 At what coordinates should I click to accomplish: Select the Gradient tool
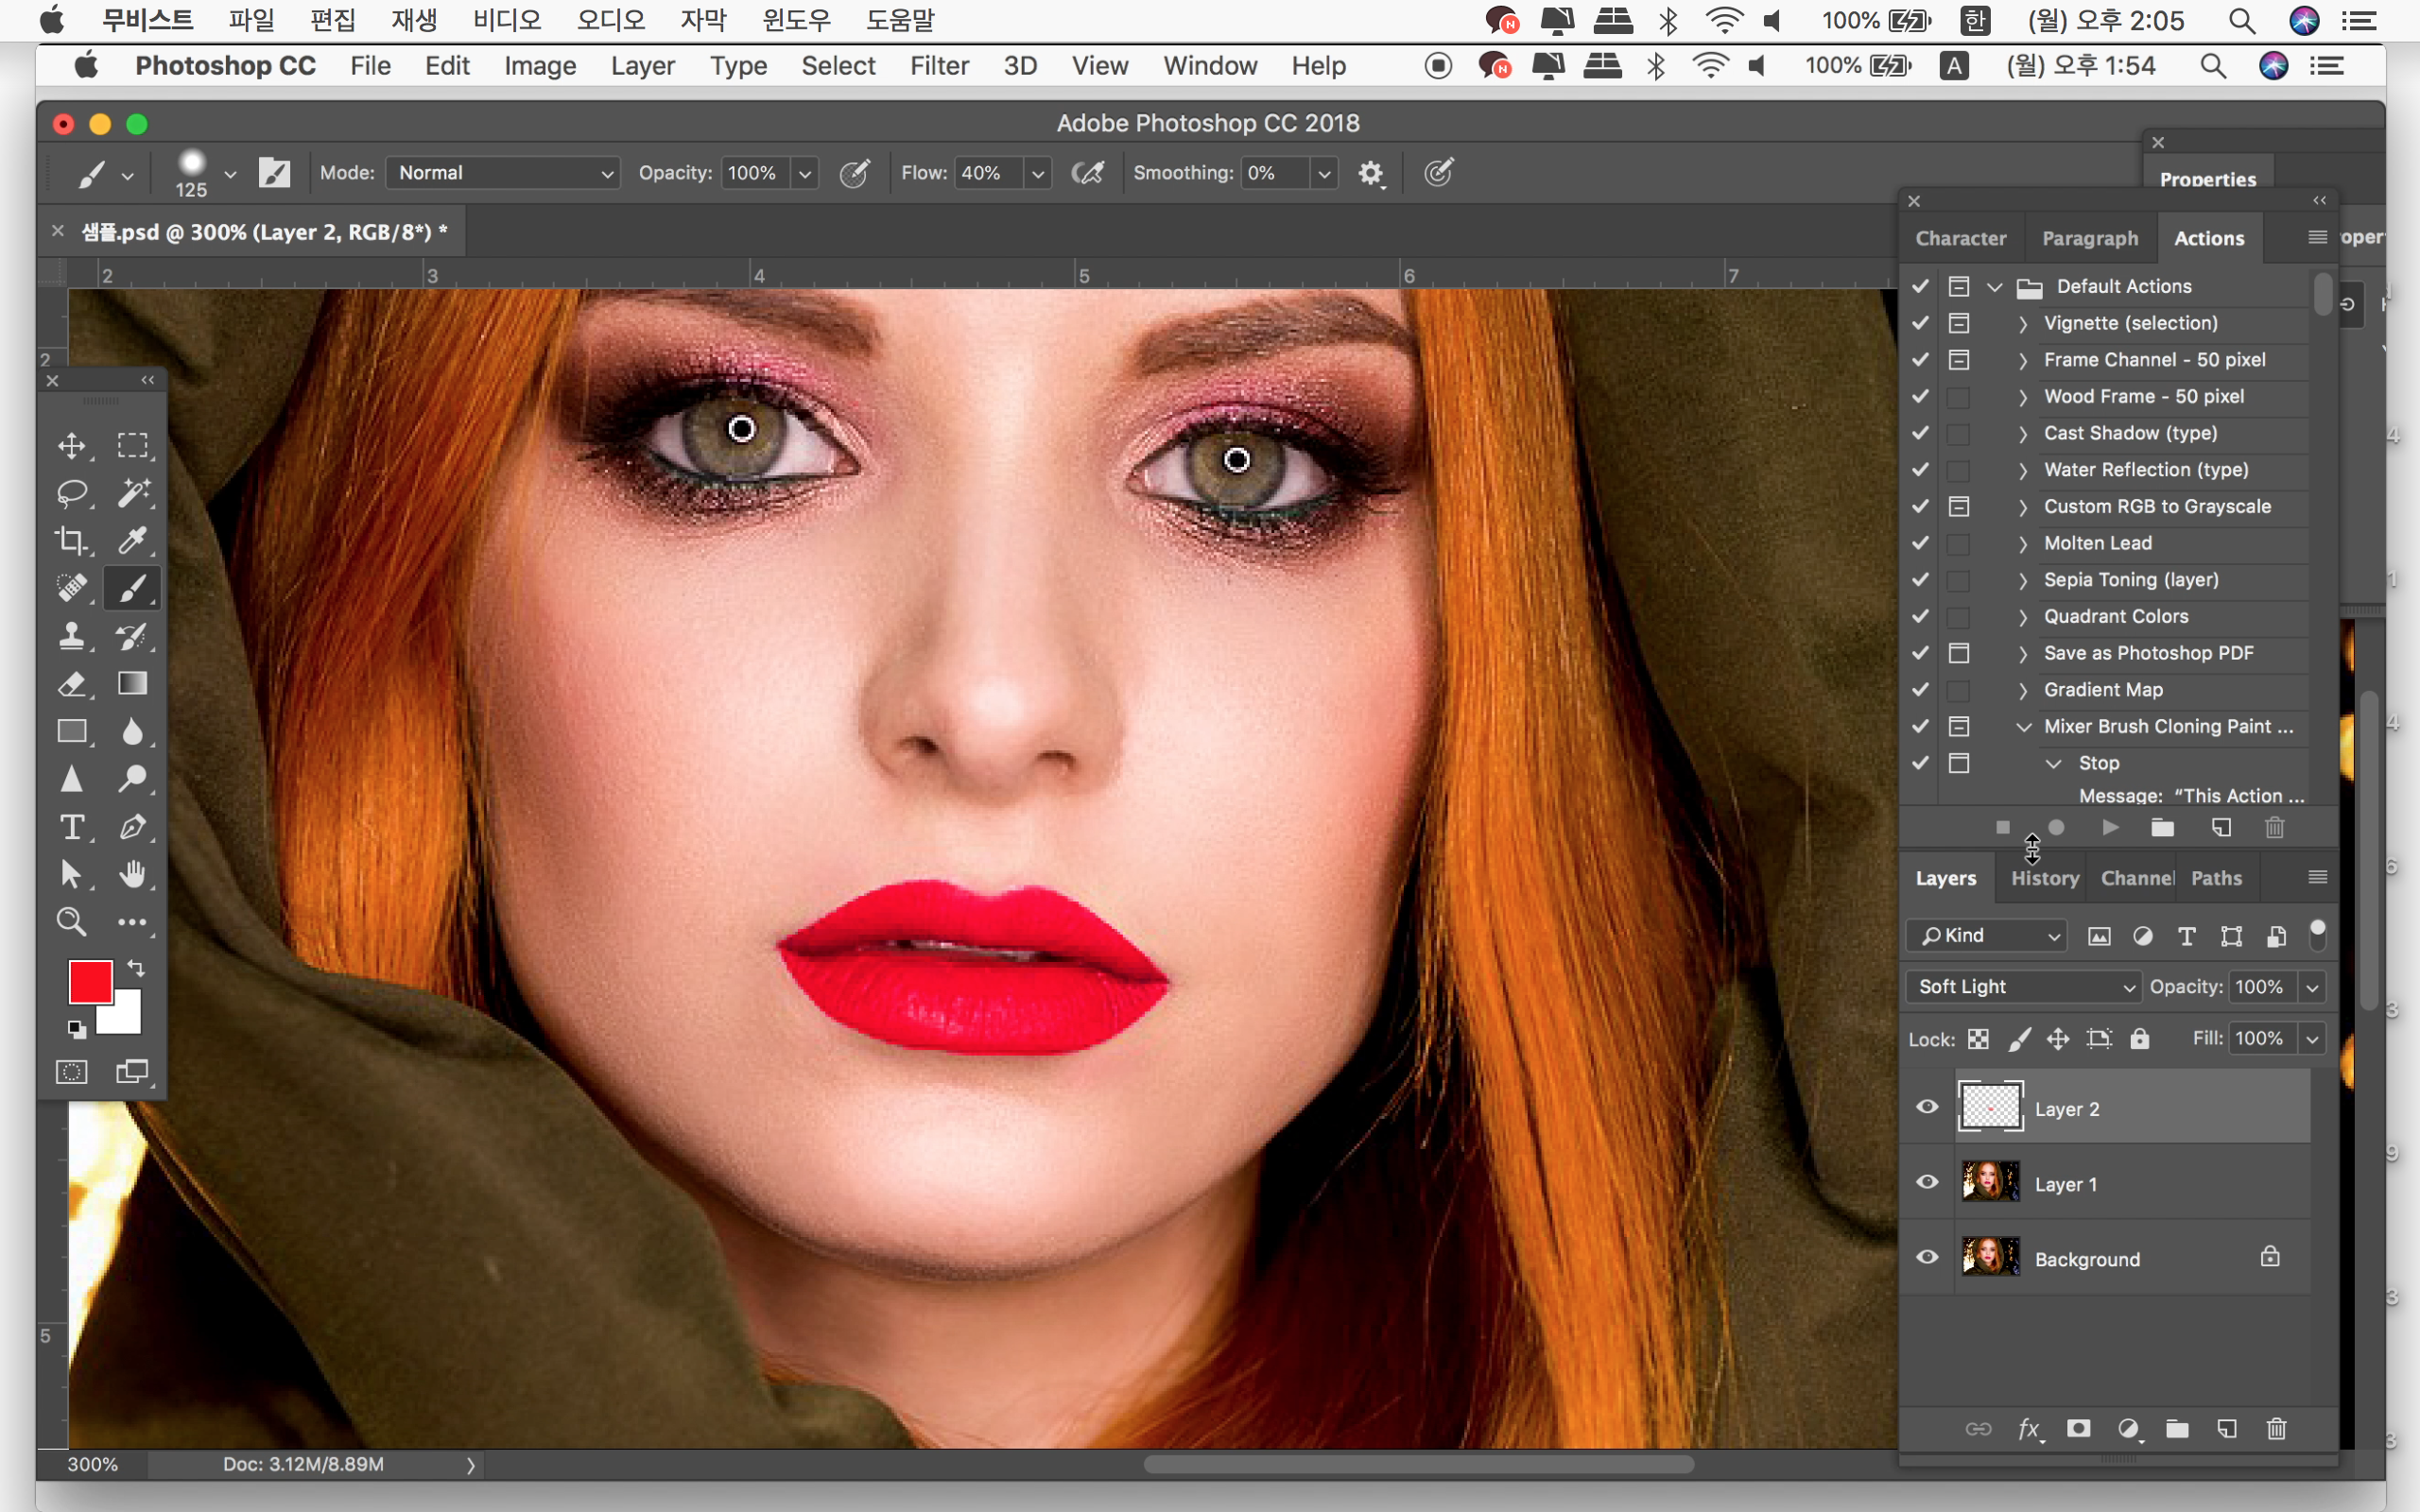(133, 684)
